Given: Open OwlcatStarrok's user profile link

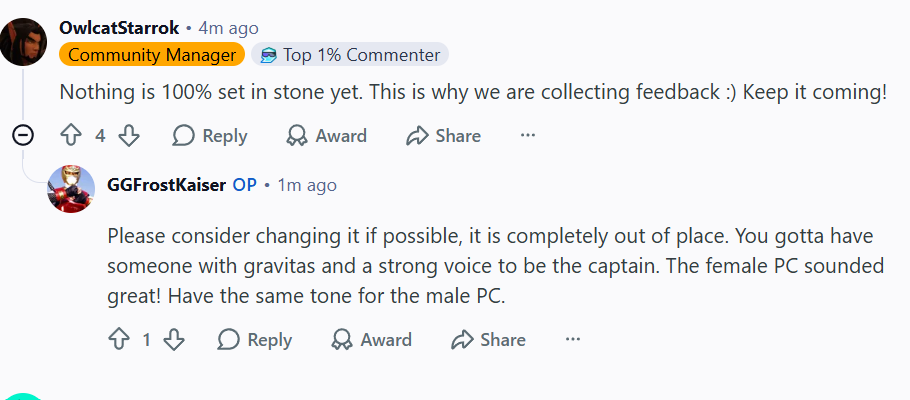Looking at the screenshot, I should tap(119, 27).
